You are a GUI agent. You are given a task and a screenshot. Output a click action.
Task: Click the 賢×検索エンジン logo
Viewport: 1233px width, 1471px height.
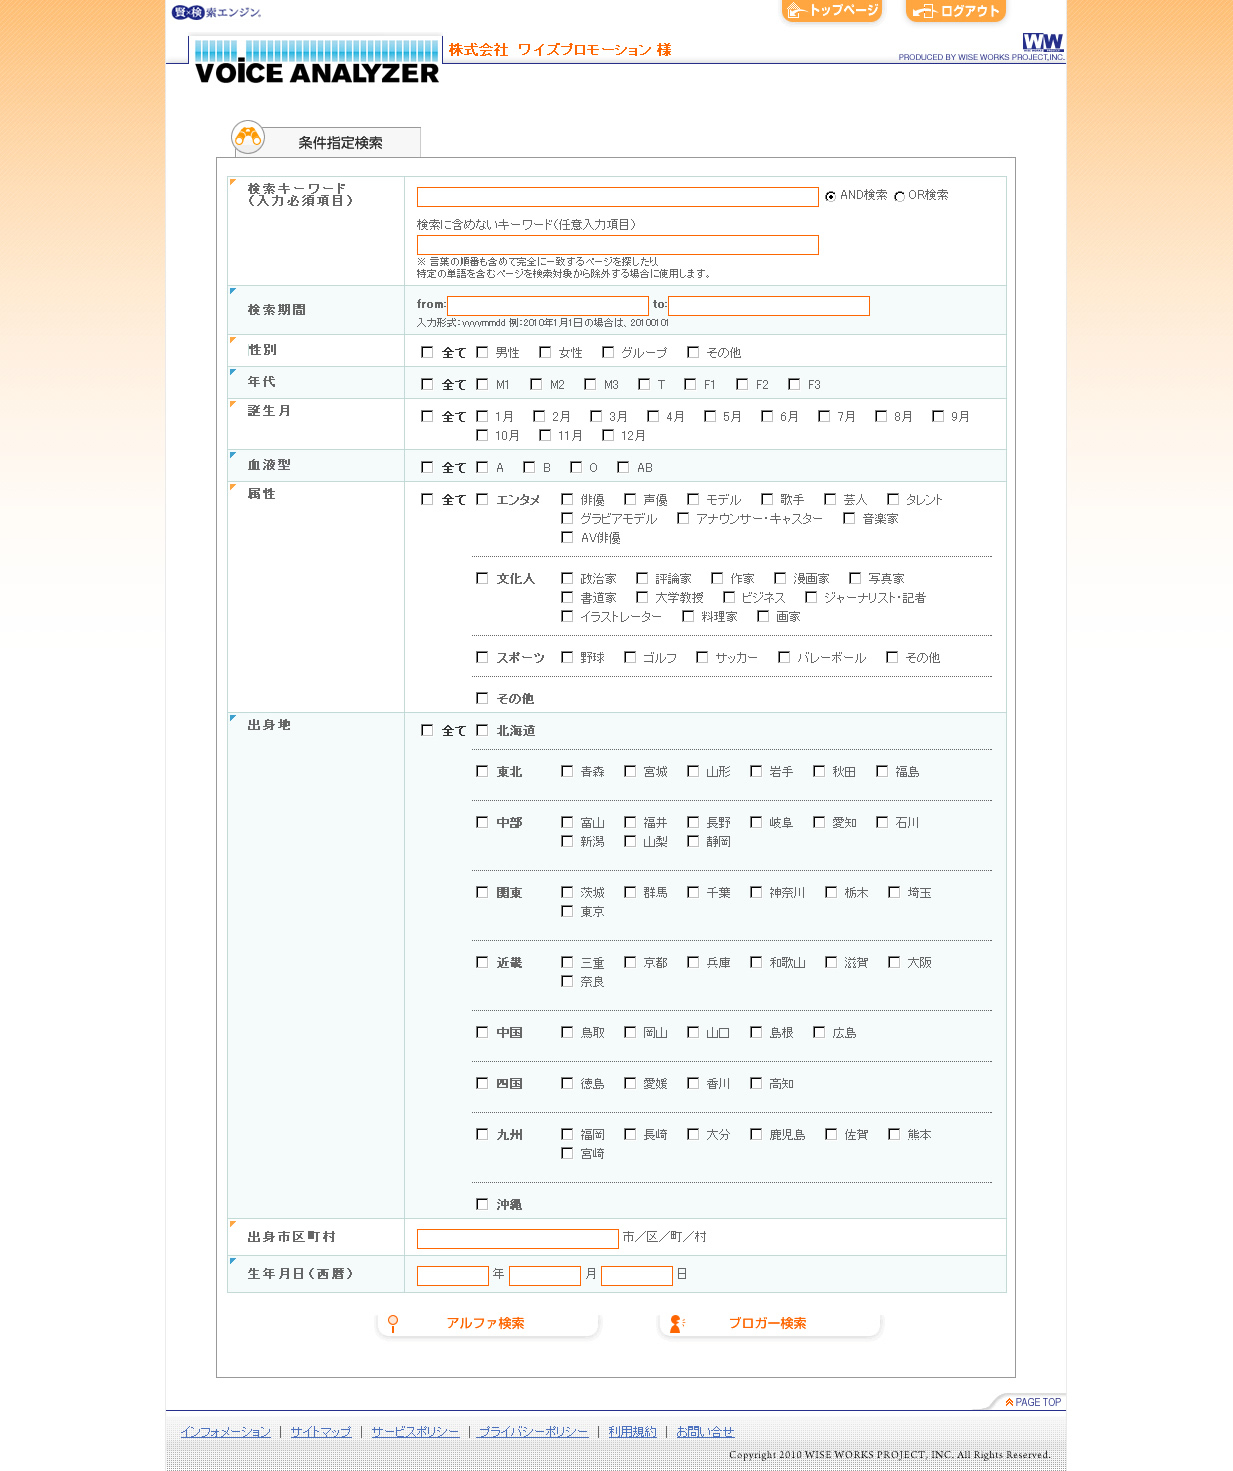click(x=216, y=12)
